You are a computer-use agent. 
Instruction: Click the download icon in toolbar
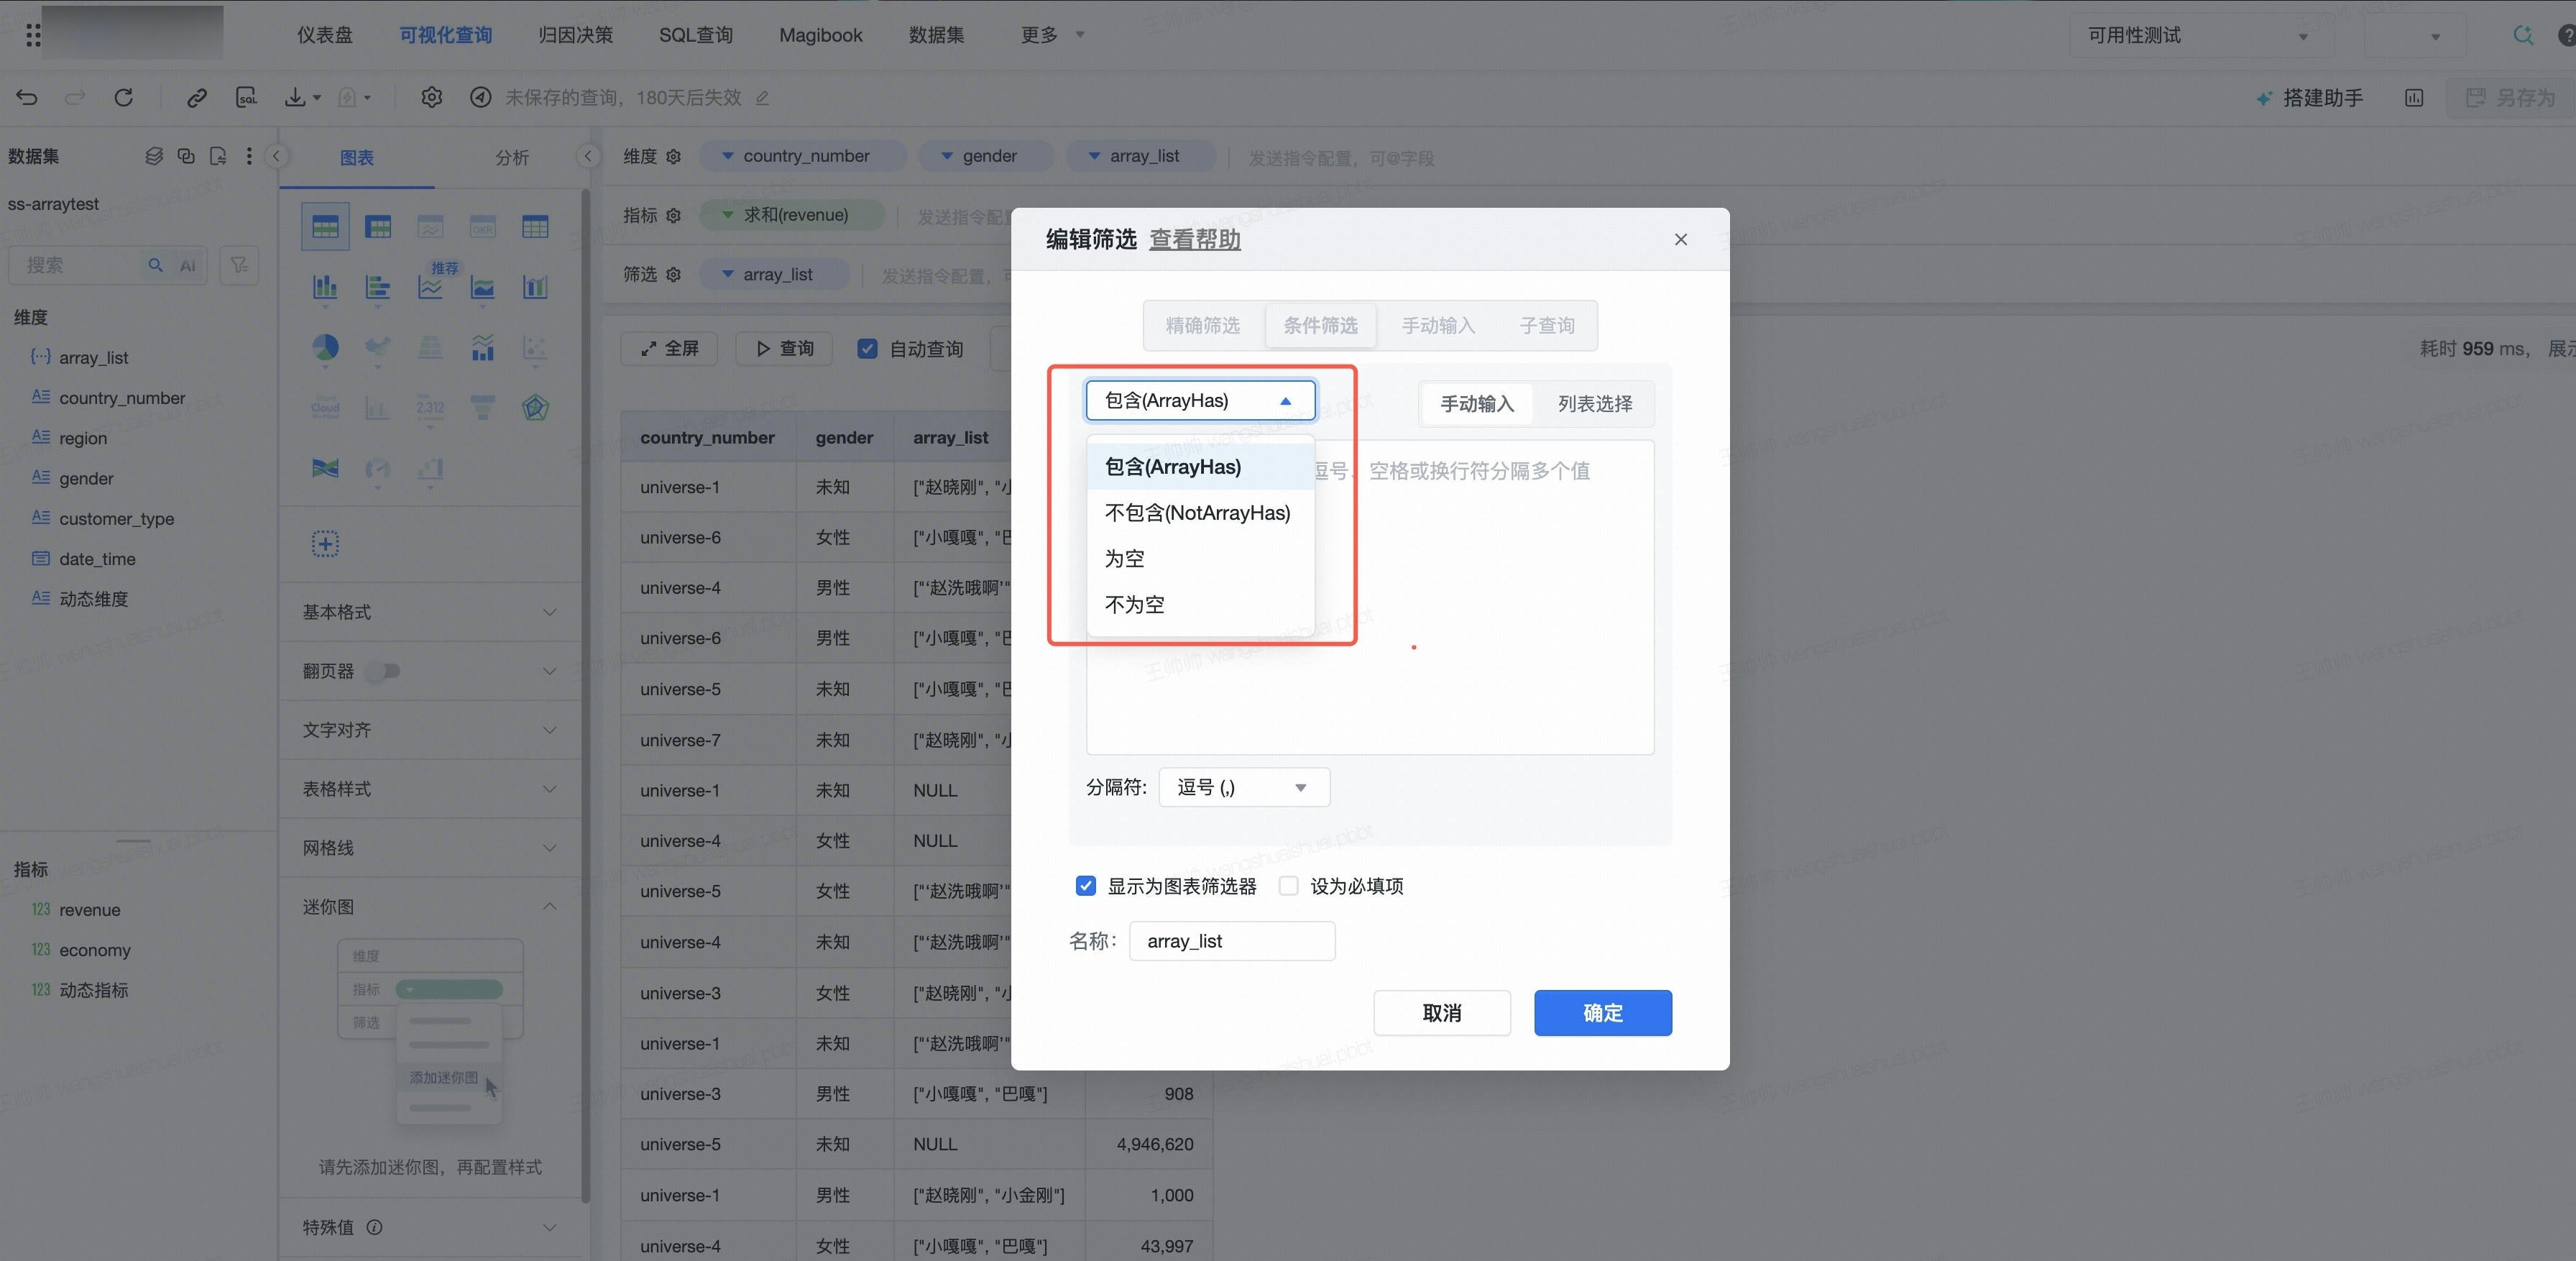click(296, 97)
